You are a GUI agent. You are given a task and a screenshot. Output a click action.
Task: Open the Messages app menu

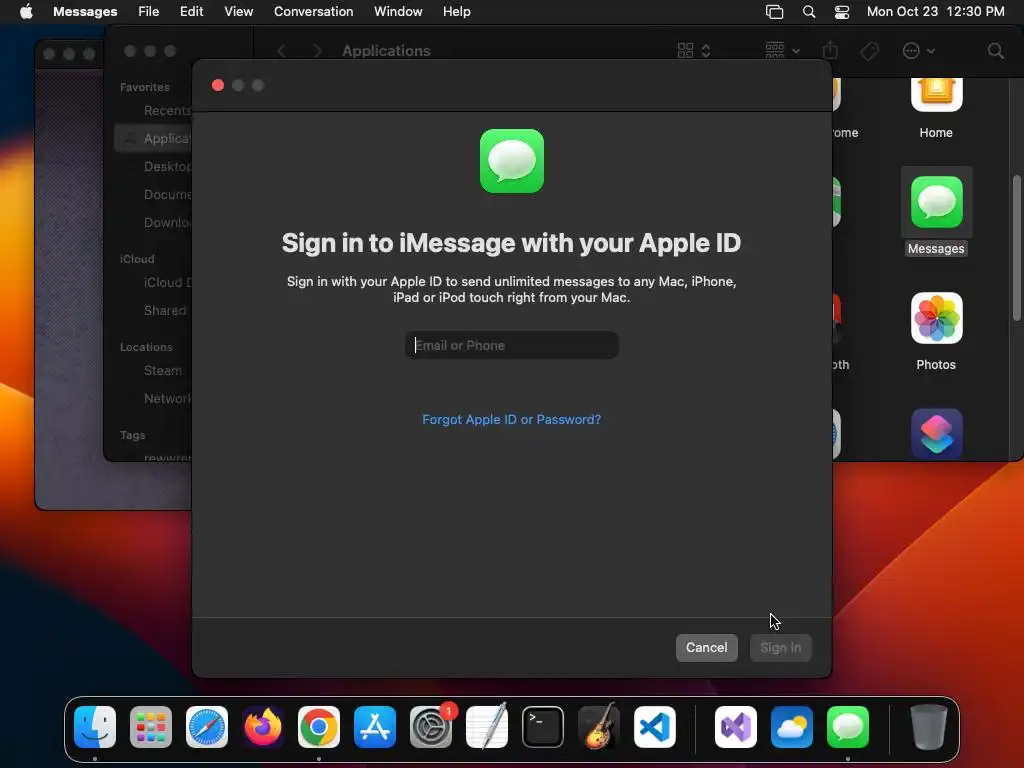tap(85, 12)
